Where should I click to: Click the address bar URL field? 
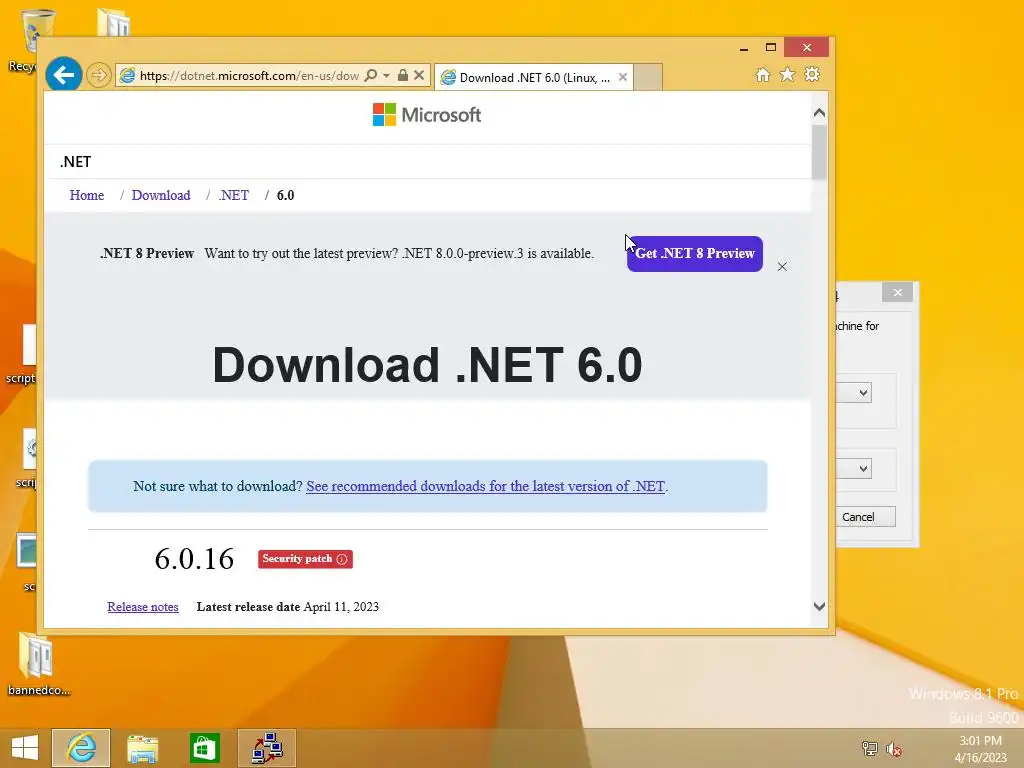(249, 76)
